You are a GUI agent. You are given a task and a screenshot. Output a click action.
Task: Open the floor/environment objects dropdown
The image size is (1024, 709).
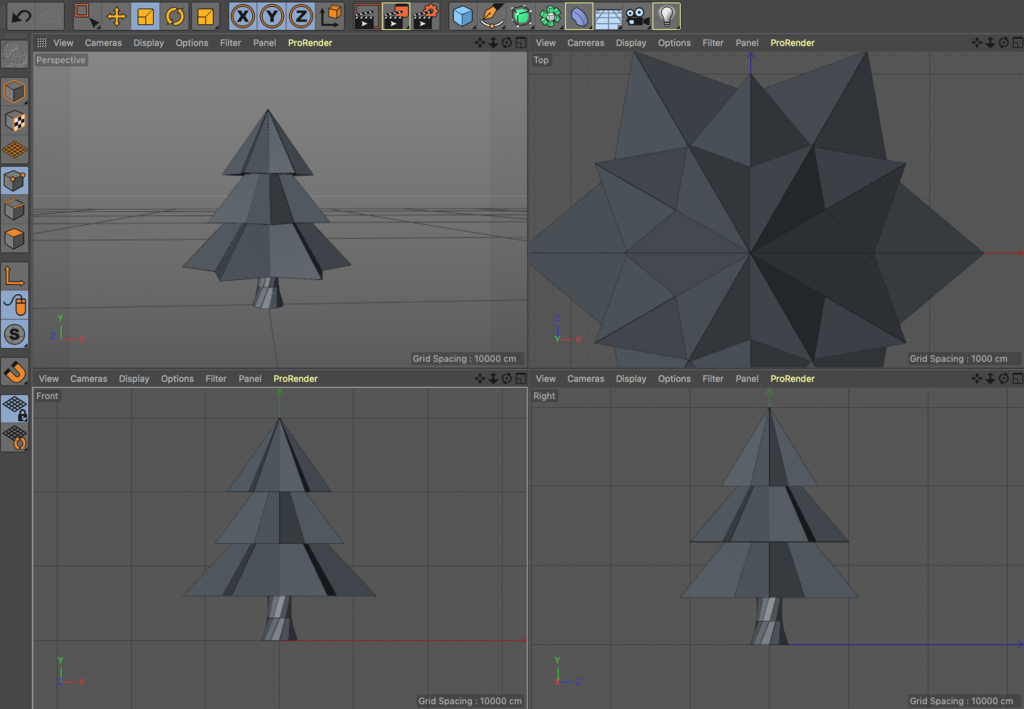(x=608, y=16)
